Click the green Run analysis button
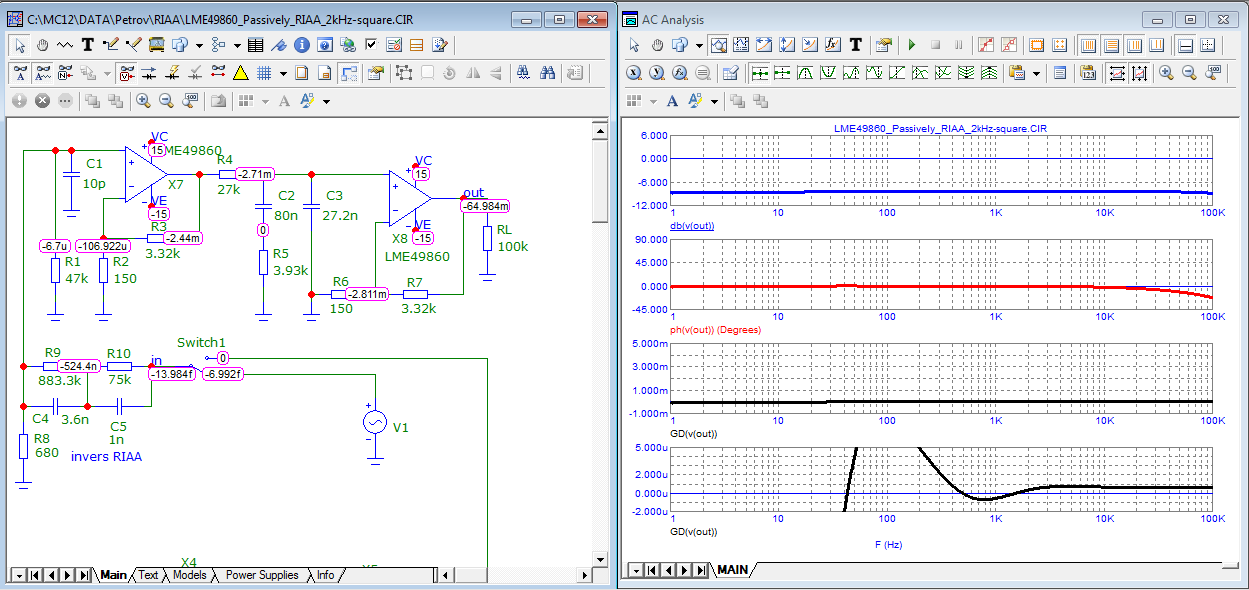Image resolution: width=1249 pixels, height=590 pixels. click(911, 45)
